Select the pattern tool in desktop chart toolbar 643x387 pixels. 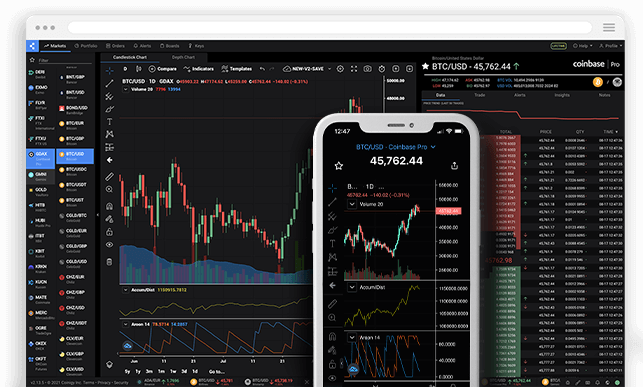[x=109, y=134]
